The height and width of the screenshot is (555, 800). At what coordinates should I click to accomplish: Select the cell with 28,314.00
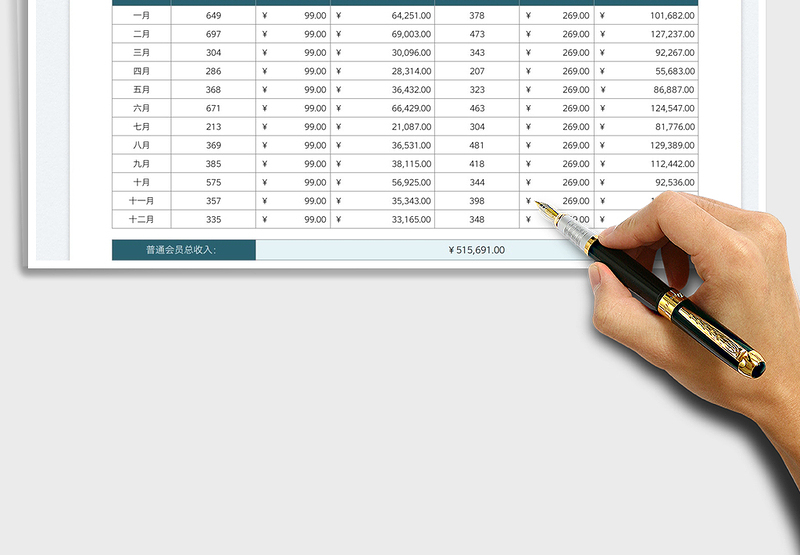pos(383,71)
